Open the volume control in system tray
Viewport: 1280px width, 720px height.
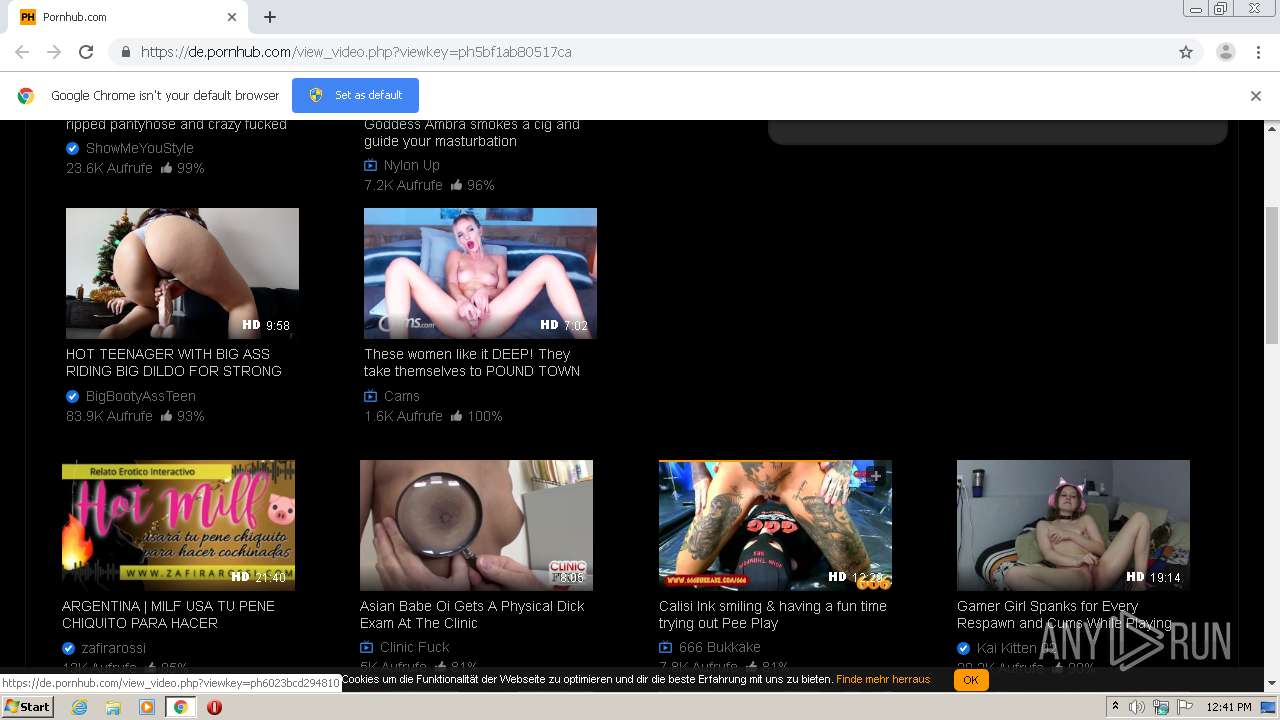point(1137,707)
